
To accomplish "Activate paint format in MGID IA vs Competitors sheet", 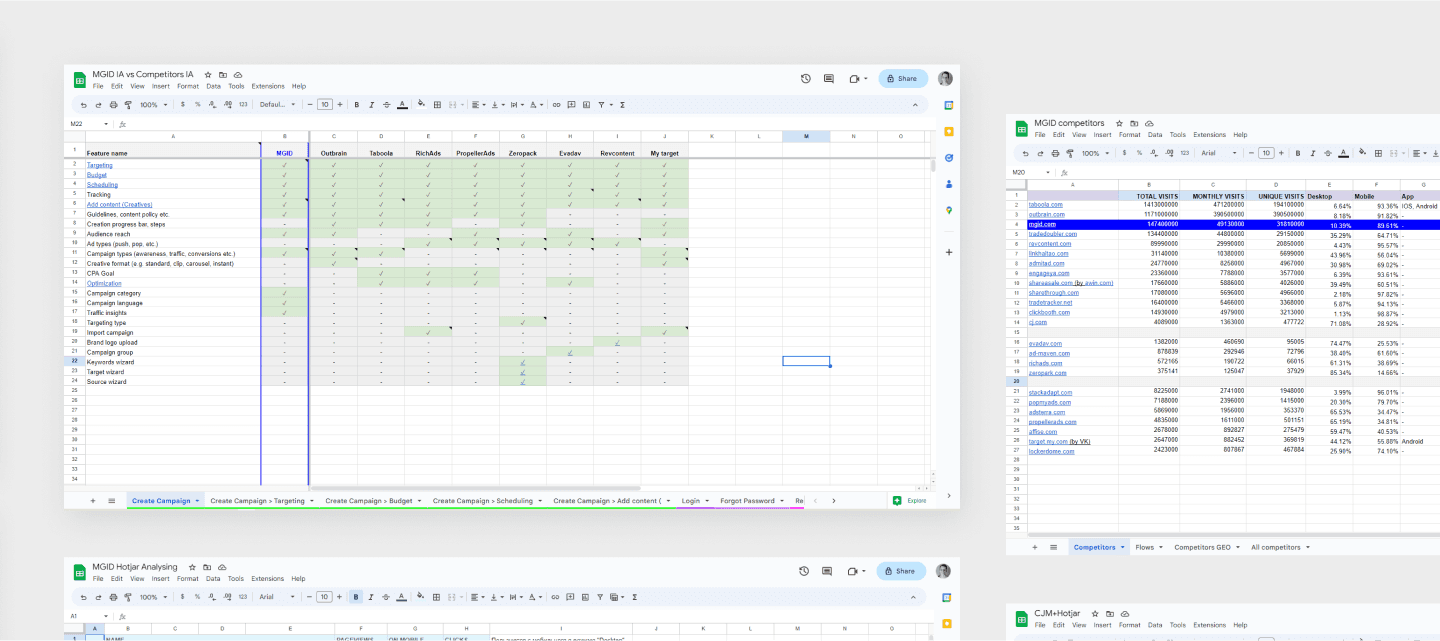I will [128, 104].
